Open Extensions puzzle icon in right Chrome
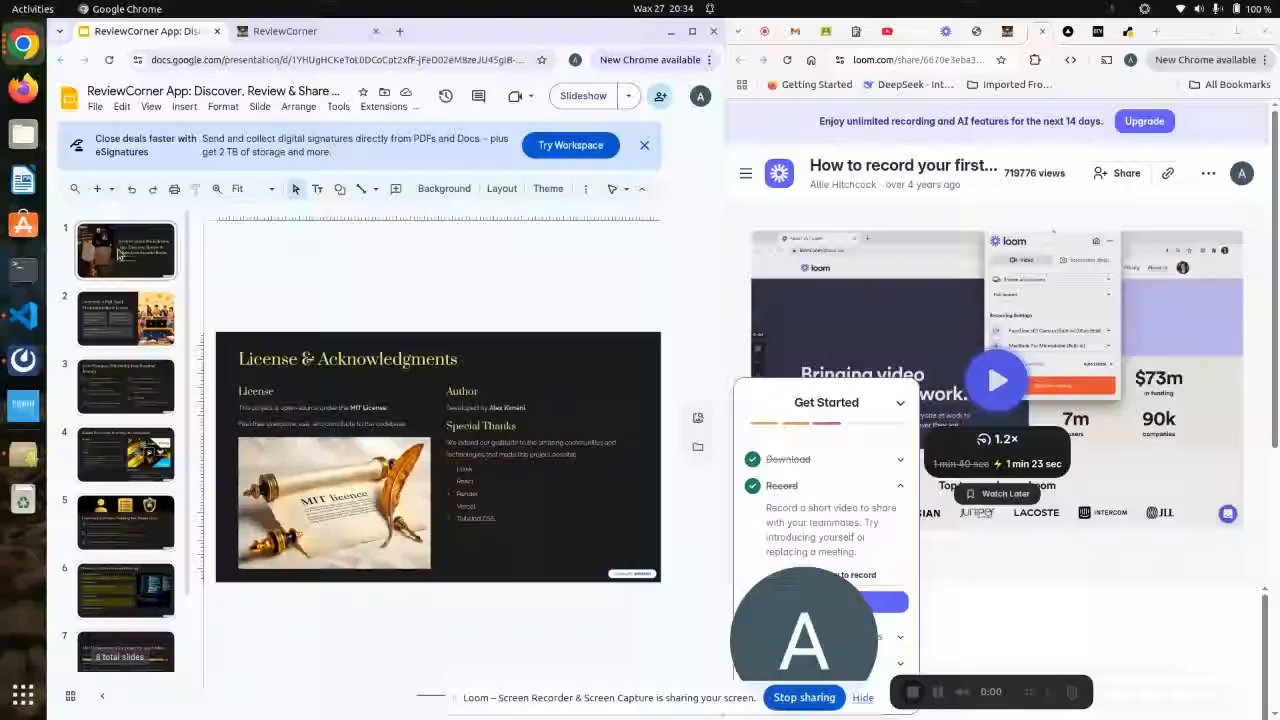The height and width of the screenshot is (720, 1280). (x=1035, y=60)
